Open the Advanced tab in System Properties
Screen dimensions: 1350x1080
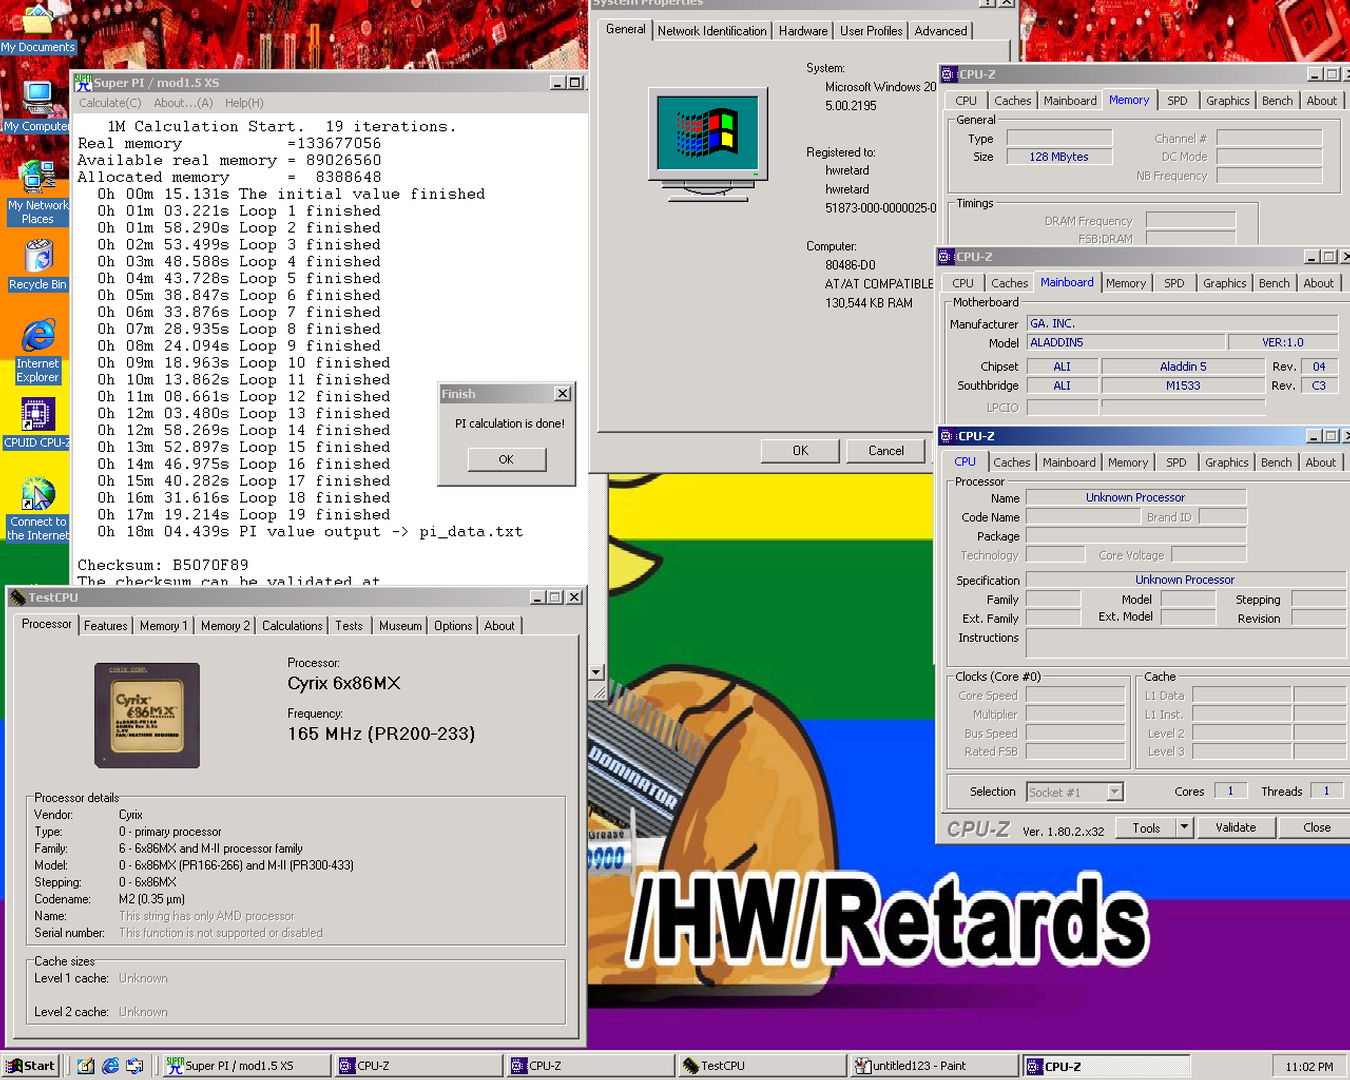pyautogui.click(x=941, y=31)
